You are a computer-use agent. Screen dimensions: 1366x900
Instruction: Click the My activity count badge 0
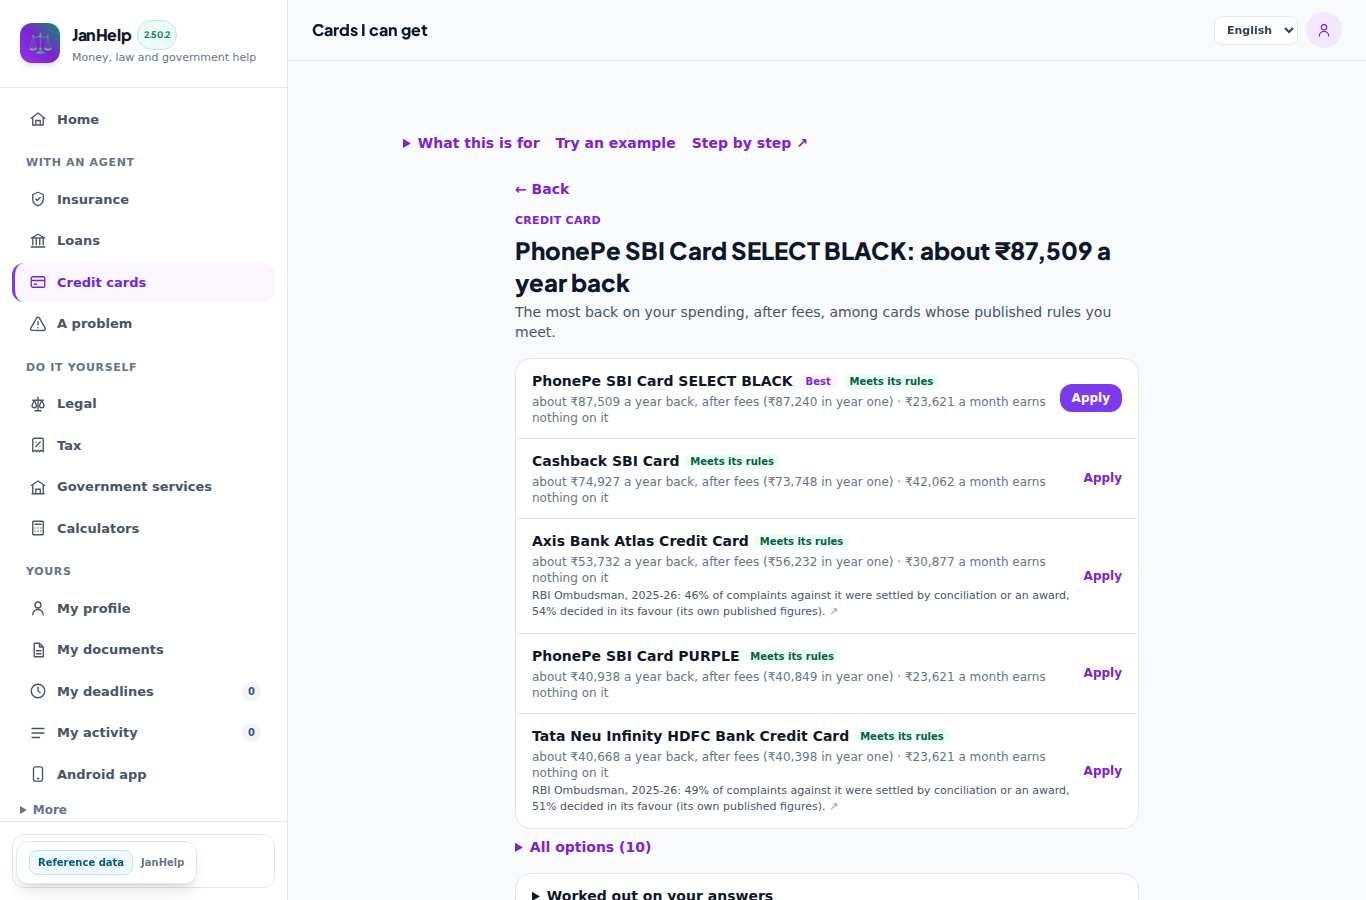point(252,732)
